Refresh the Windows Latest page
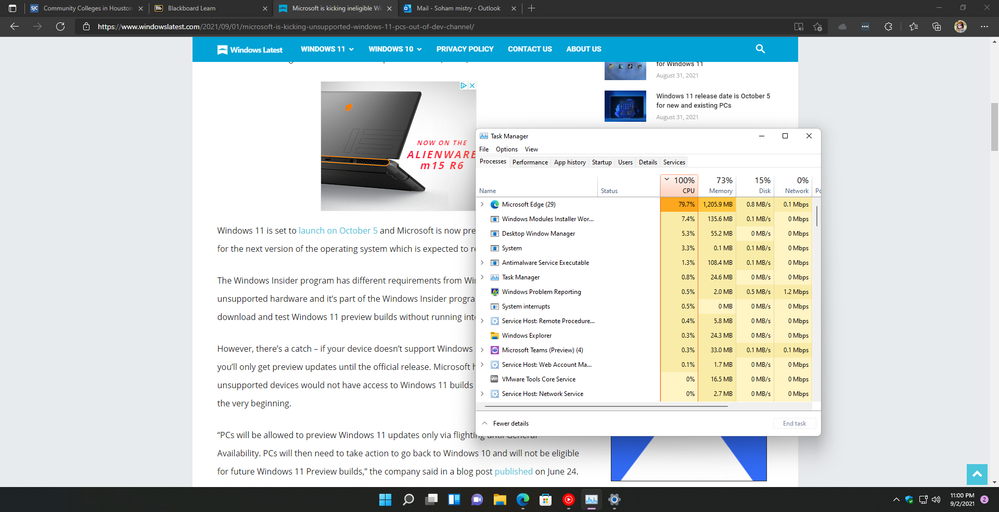Viewport: 999px width, 512px height. pos(60,27)
